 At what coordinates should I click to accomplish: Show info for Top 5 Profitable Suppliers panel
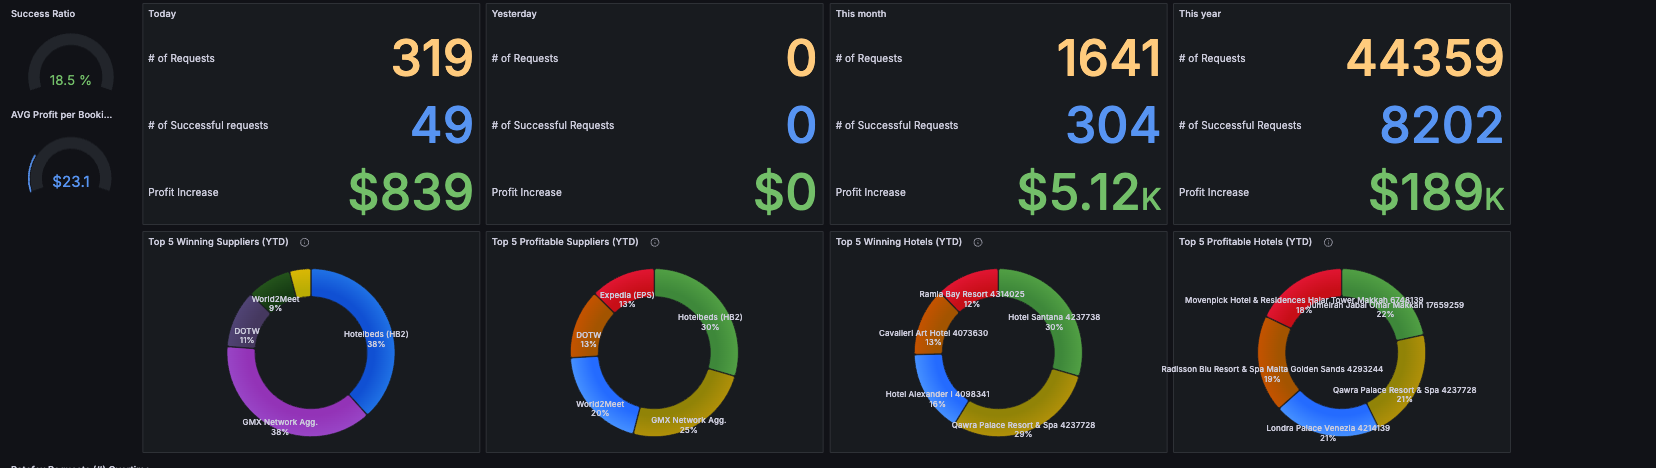coord(655,242)
